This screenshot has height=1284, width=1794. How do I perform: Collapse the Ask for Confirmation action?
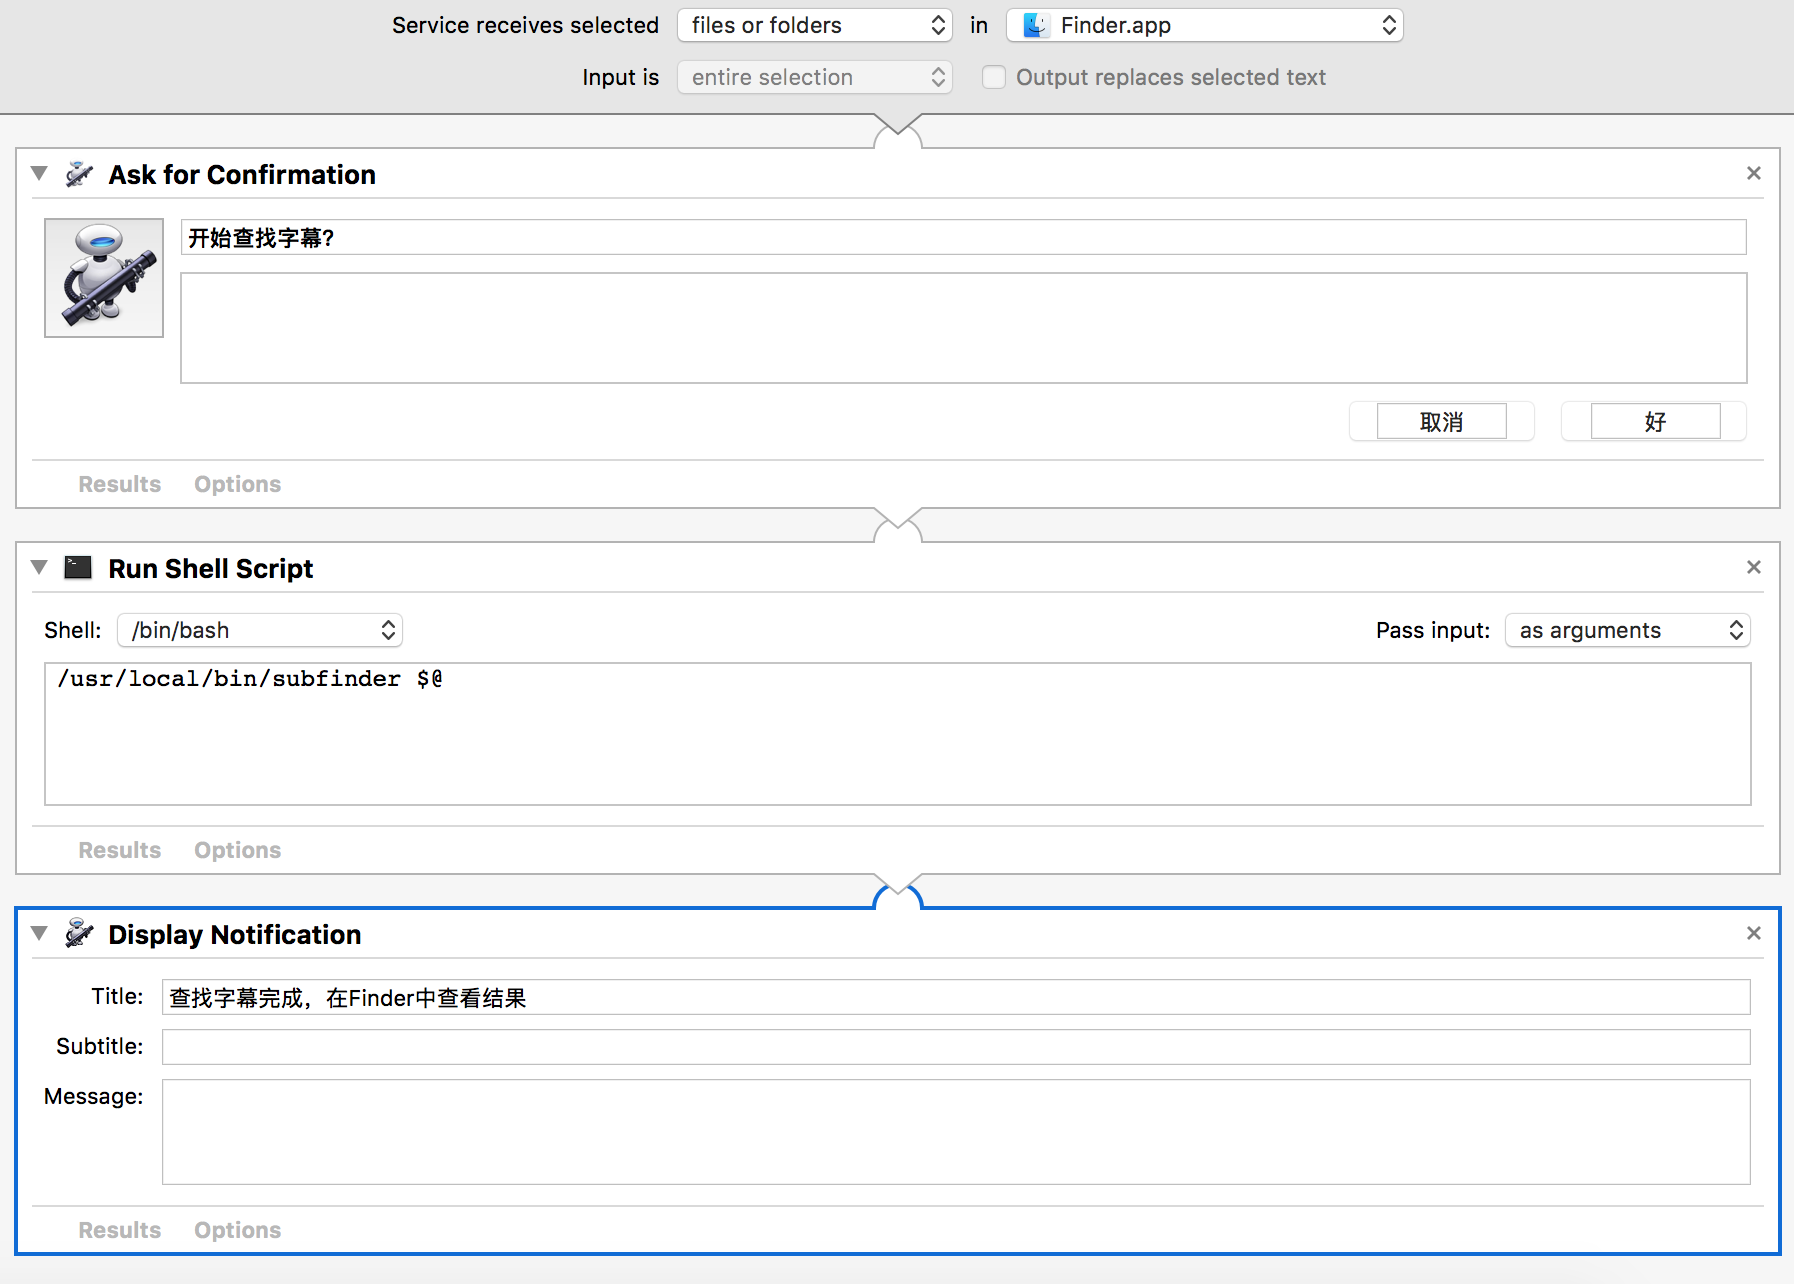39,173
